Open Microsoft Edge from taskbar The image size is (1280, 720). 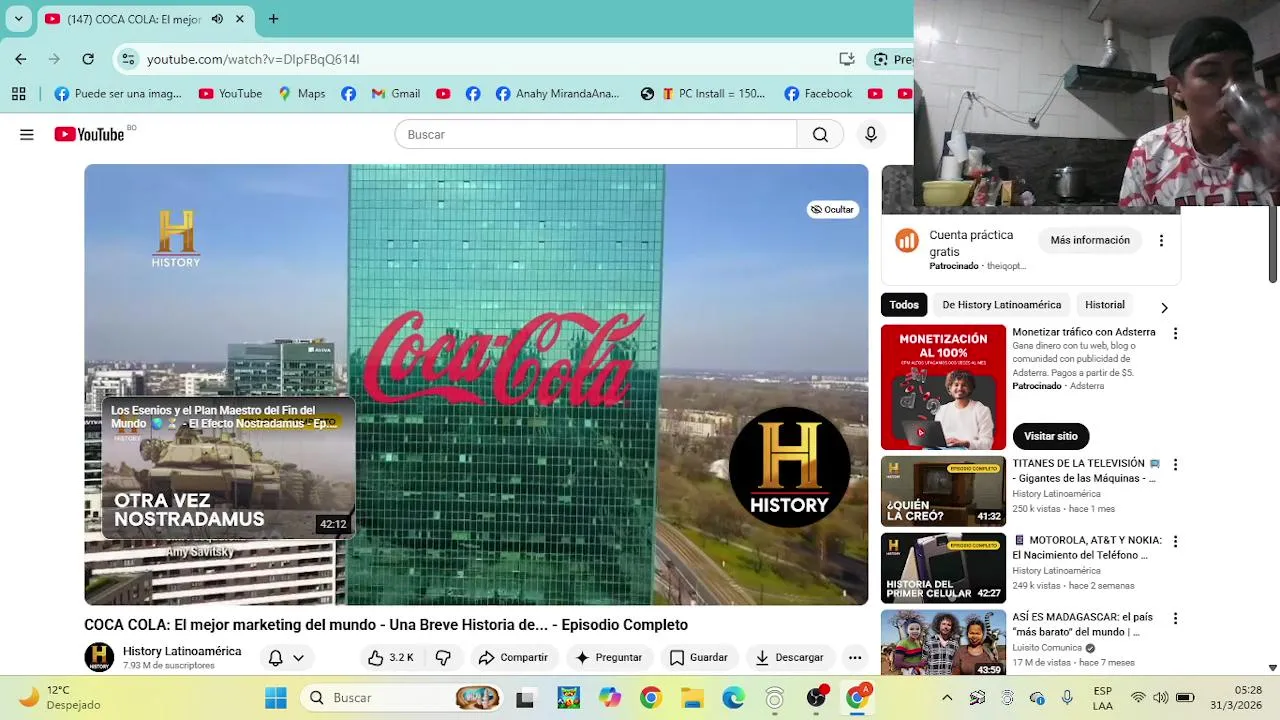[x=733, y=697]
